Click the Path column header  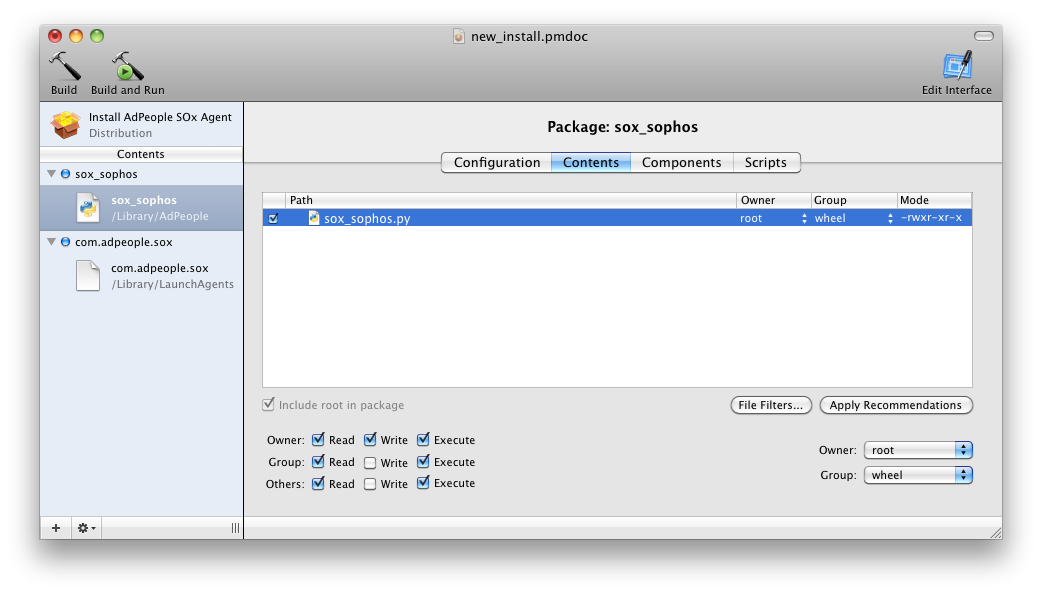[x=511, y=200]
